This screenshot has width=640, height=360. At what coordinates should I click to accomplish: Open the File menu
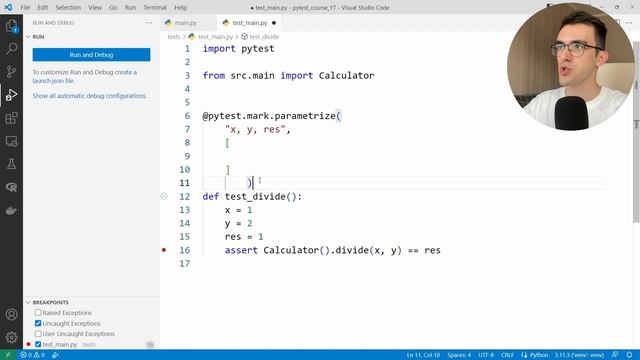(x=25, y=7)
